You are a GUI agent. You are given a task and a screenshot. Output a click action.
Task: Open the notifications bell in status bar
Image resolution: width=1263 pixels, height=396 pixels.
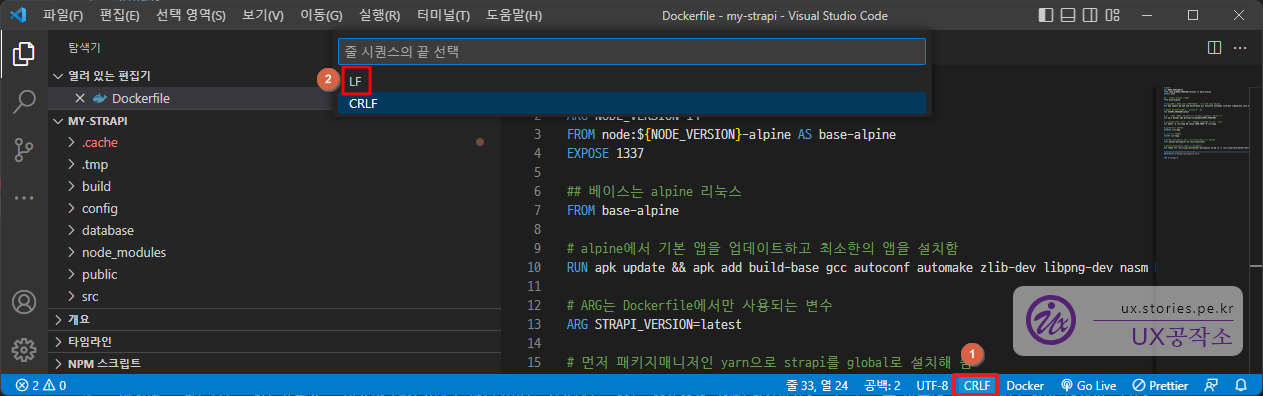point(1241,385)
